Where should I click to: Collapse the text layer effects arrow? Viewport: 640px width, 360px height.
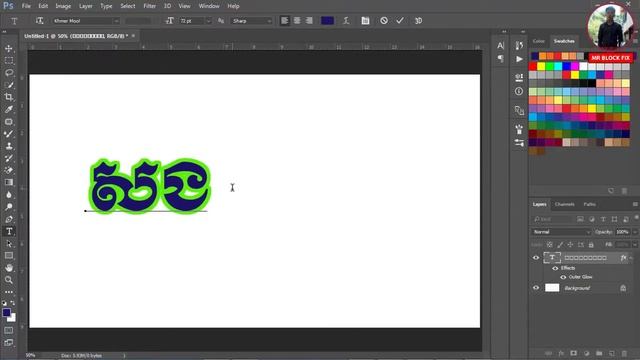click(x=631, y=258)
